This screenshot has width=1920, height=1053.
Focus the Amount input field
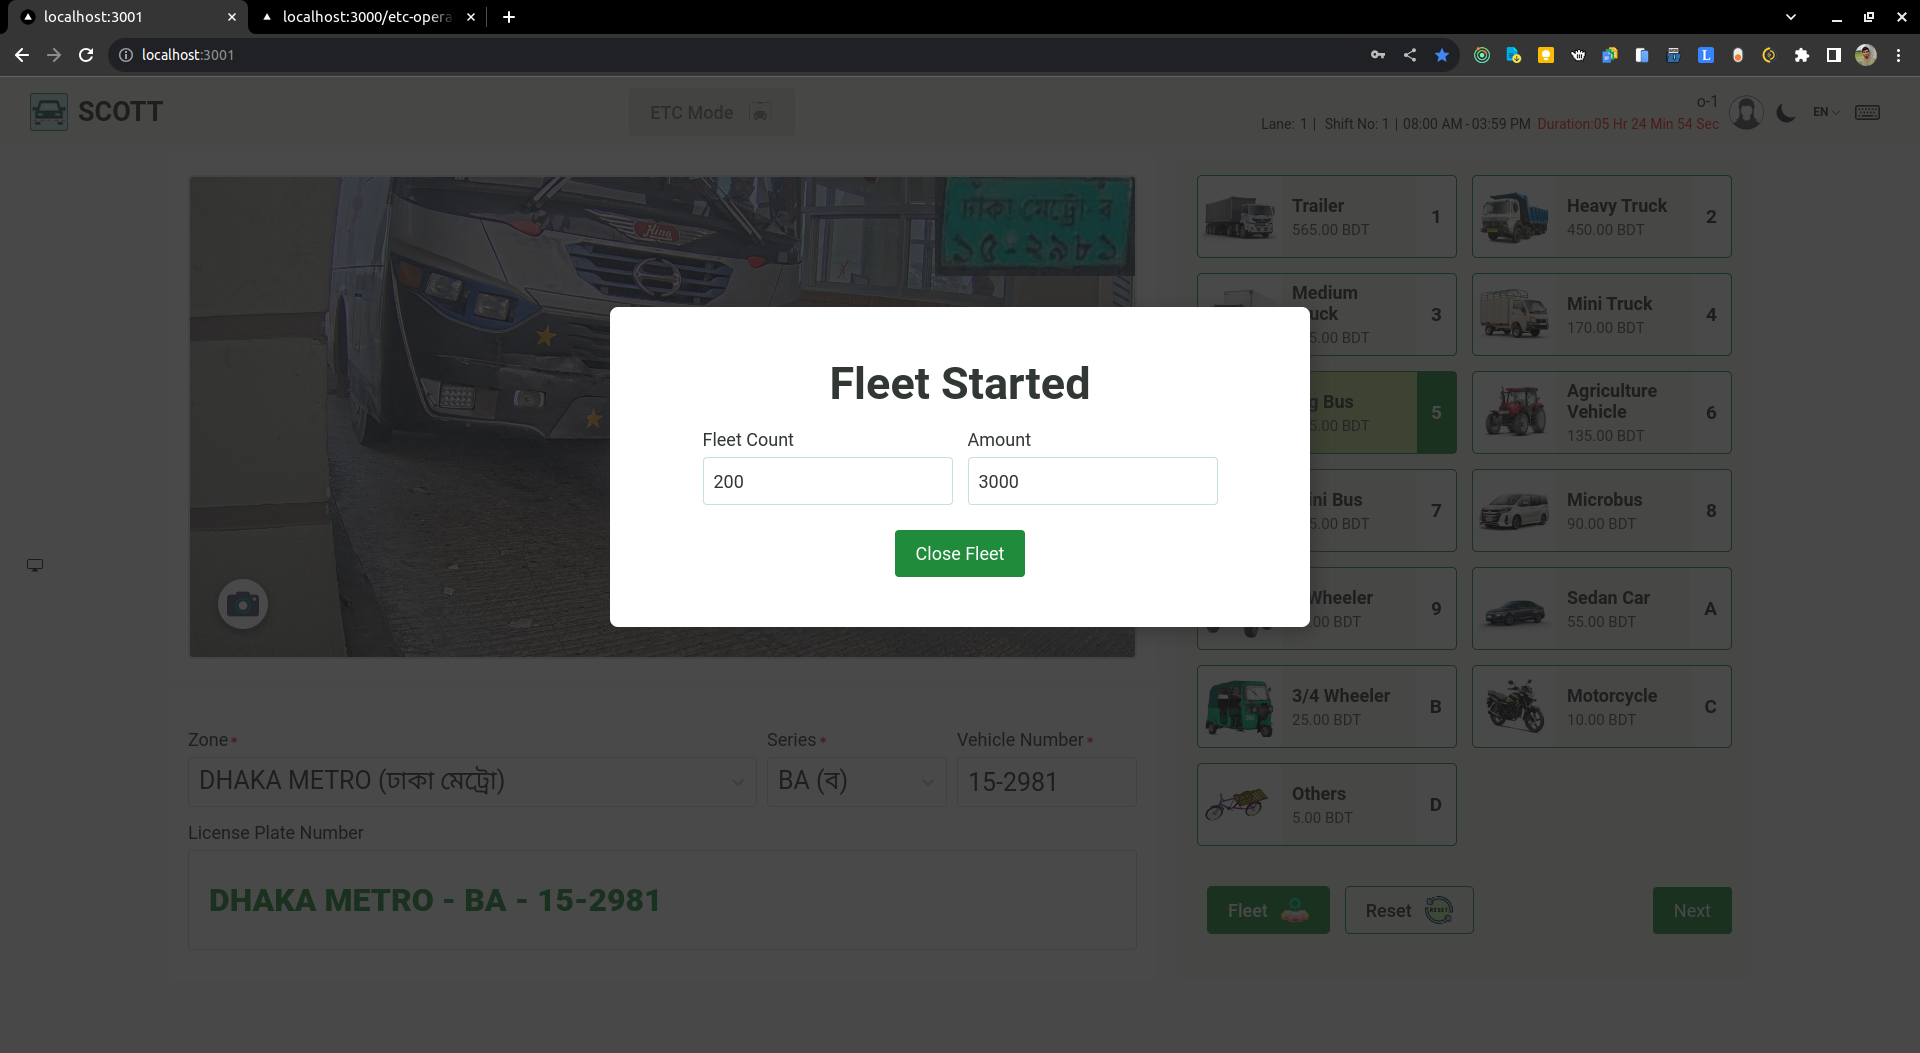pos(1092,481)
